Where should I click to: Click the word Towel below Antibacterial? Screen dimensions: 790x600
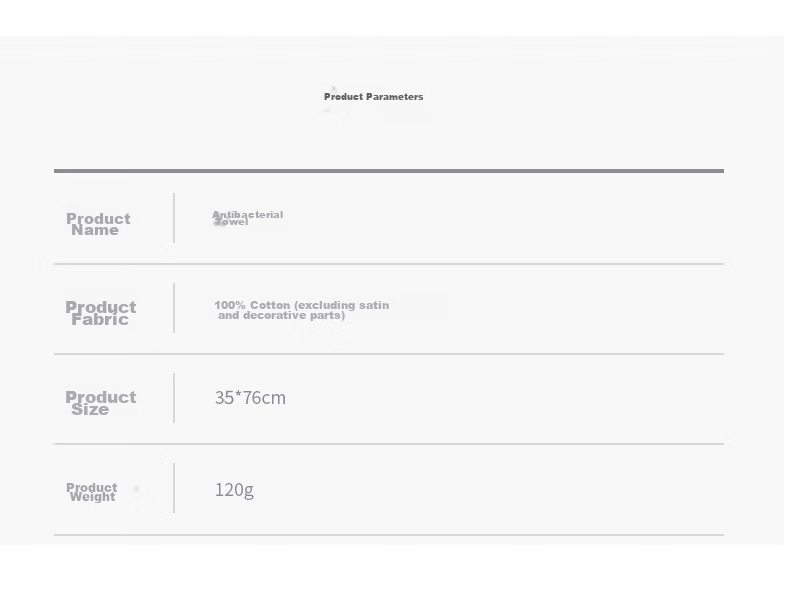[232, 222]
